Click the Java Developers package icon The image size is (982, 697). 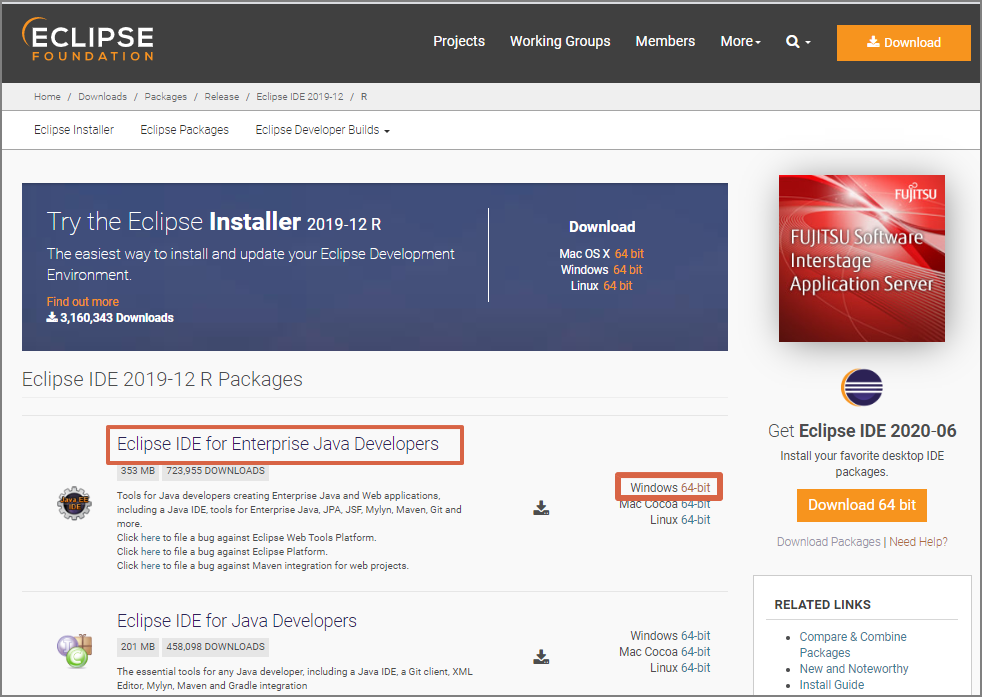coord(75,651)
